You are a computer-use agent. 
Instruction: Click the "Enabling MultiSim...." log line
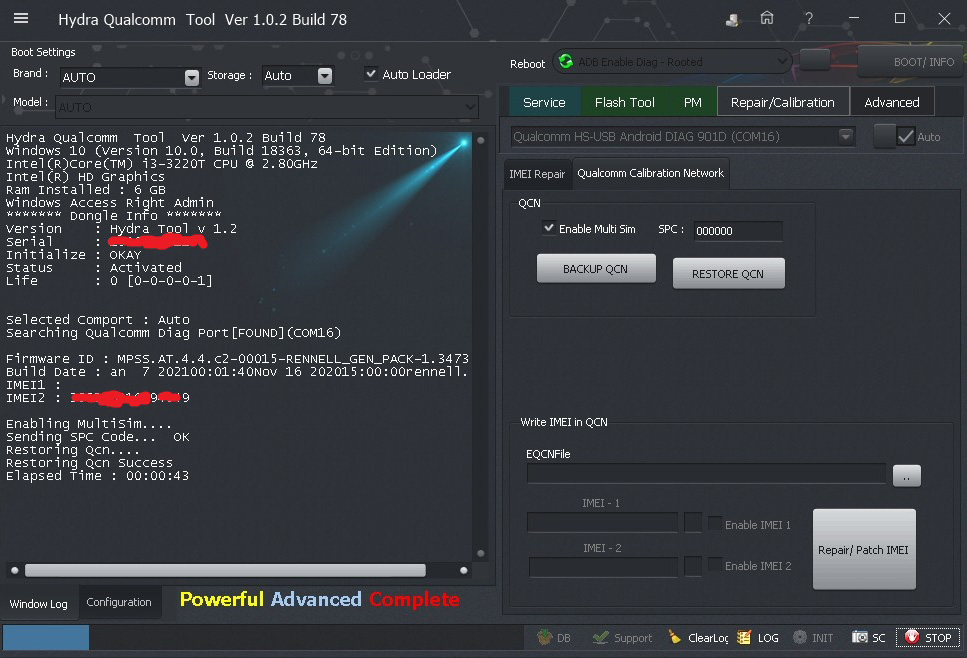point(89,424)
